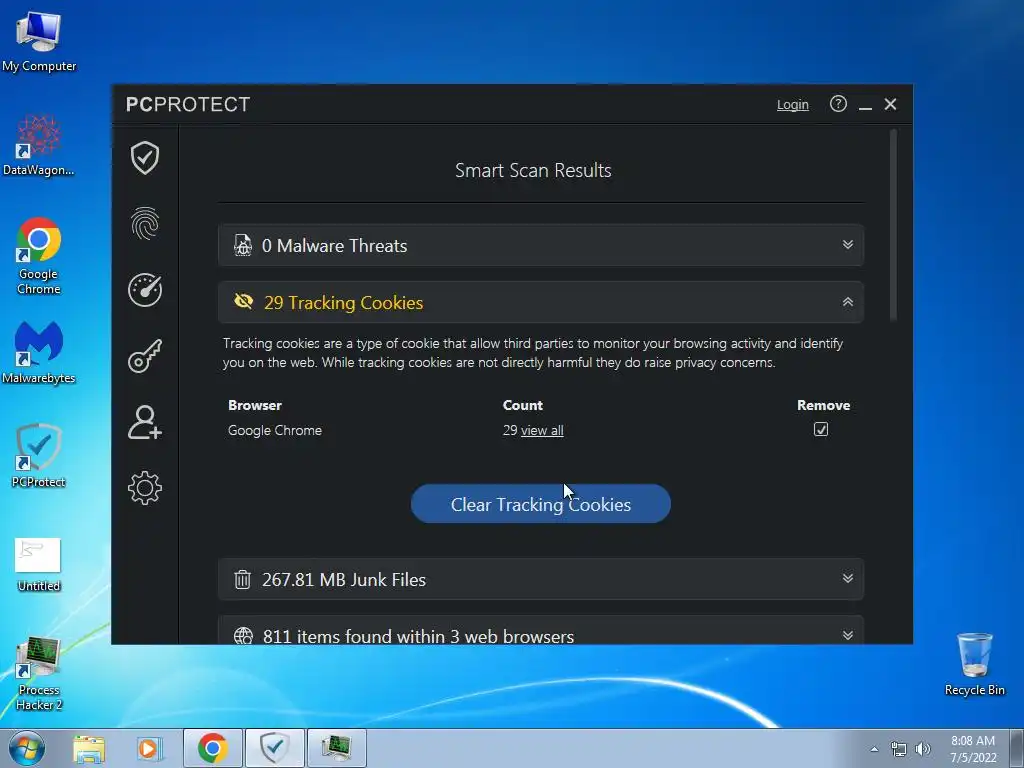This screenshot has width=1024, height=768.
Task: Select the PCProtect desktop shortcut
Action: 39,456
